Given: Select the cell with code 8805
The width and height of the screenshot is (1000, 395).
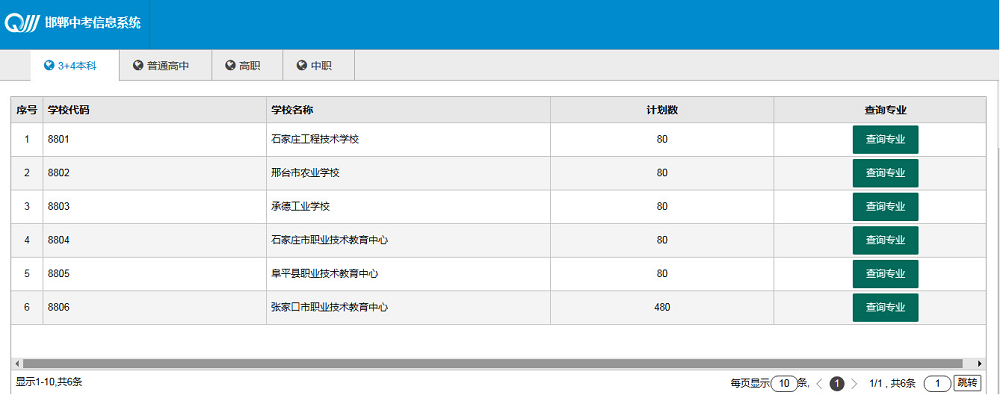Looking at the screenshot, I should [154, 274].
